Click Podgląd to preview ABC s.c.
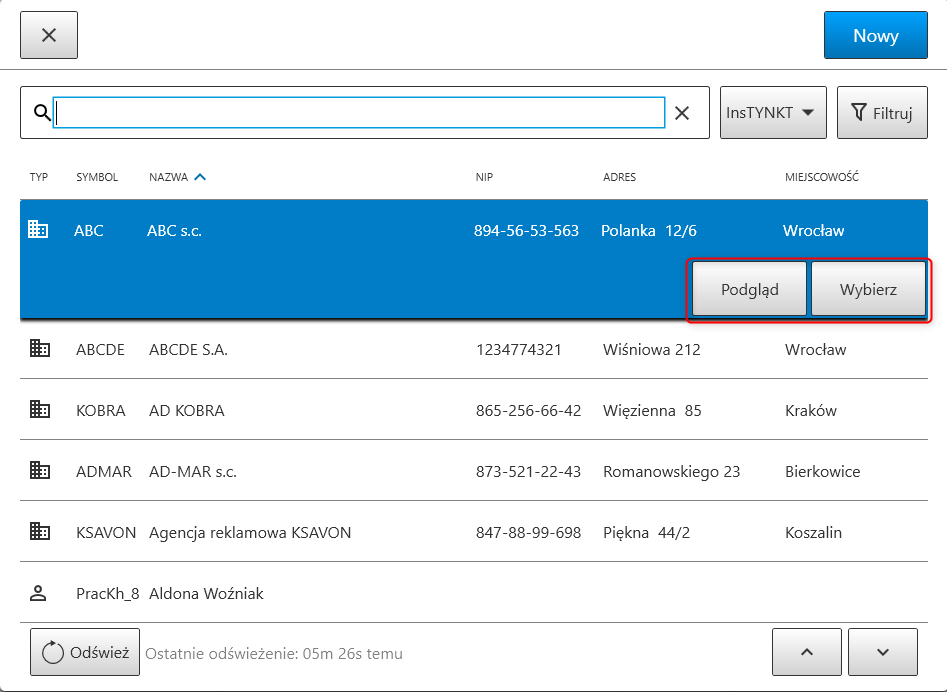947x692 pixels. tap(749, 290)
